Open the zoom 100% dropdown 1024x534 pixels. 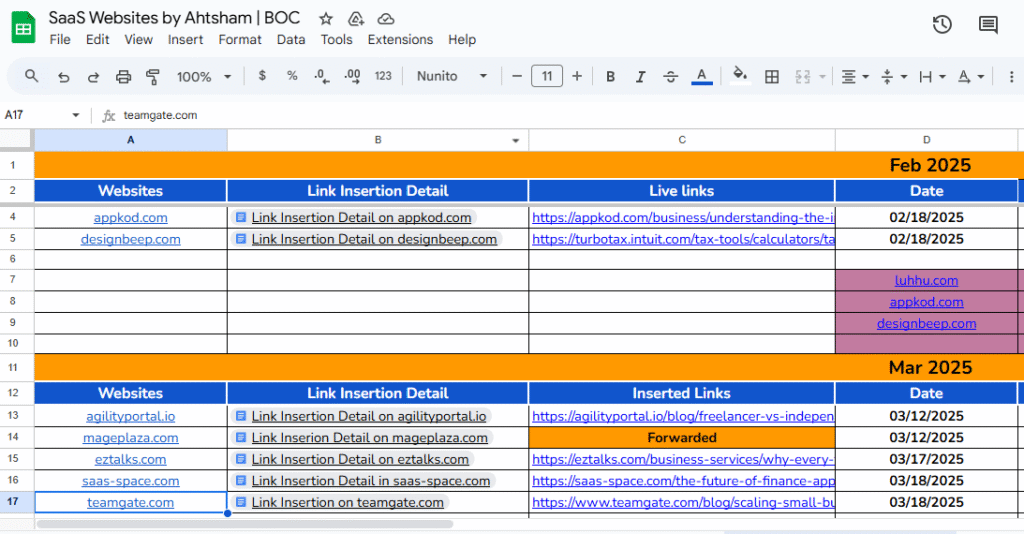pos(204,77)
